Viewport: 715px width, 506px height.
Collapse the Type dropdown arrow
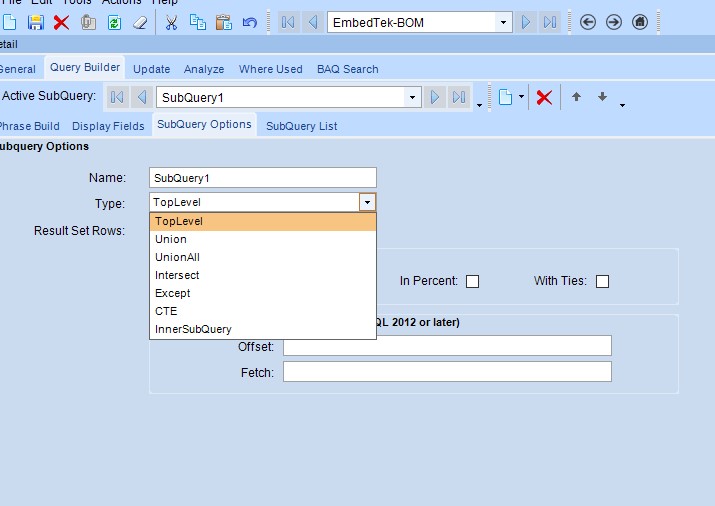coord(367,202)
